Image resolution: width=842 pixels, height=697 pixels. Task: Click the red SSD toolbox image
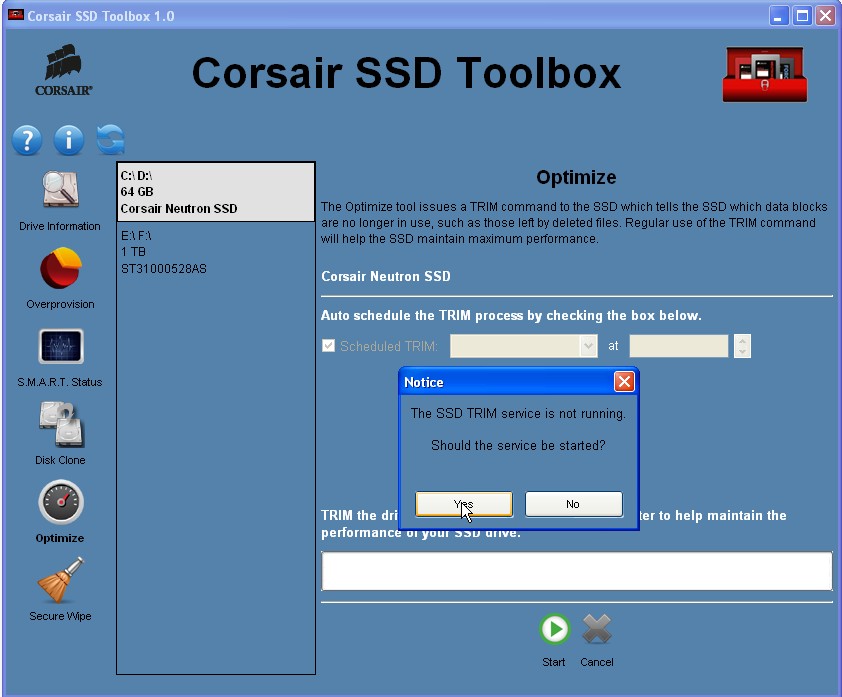(765, 75)
